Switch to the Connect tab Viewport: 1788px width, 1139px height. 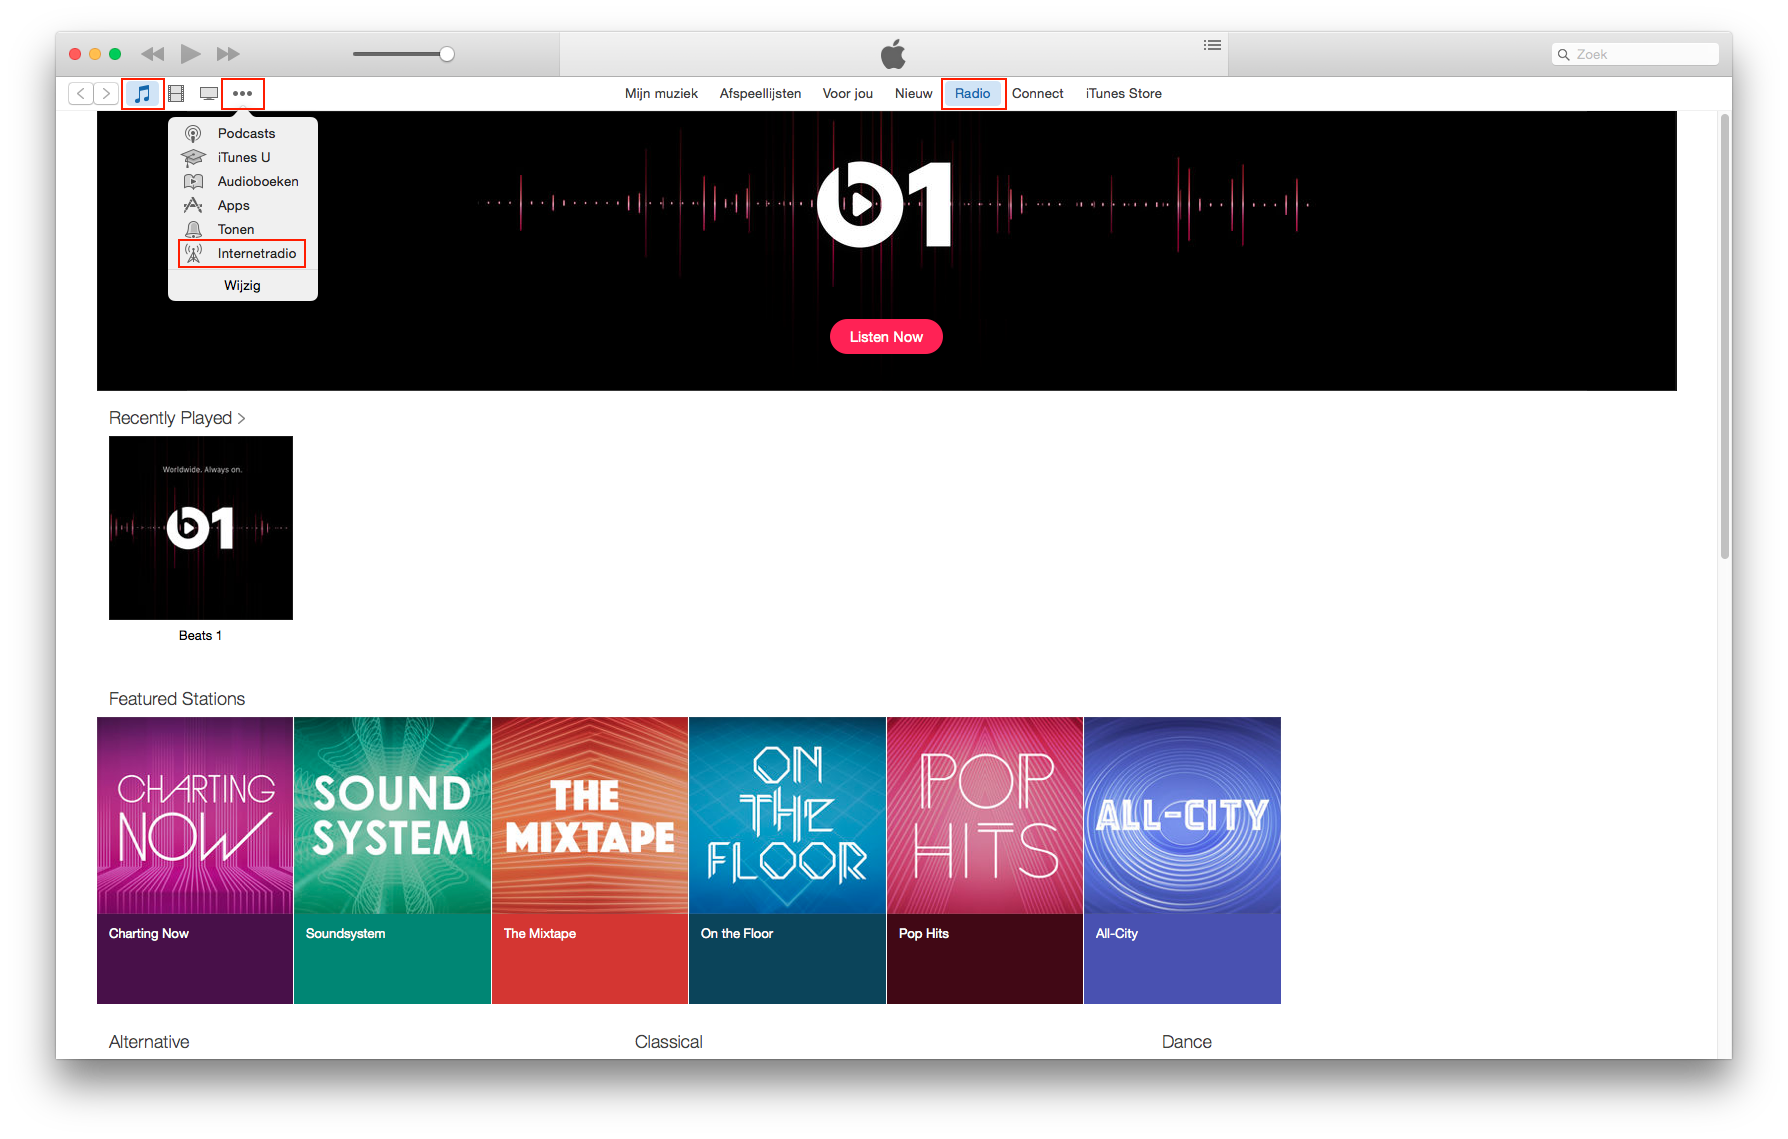pyautogui.click(x=1037, y=93)
